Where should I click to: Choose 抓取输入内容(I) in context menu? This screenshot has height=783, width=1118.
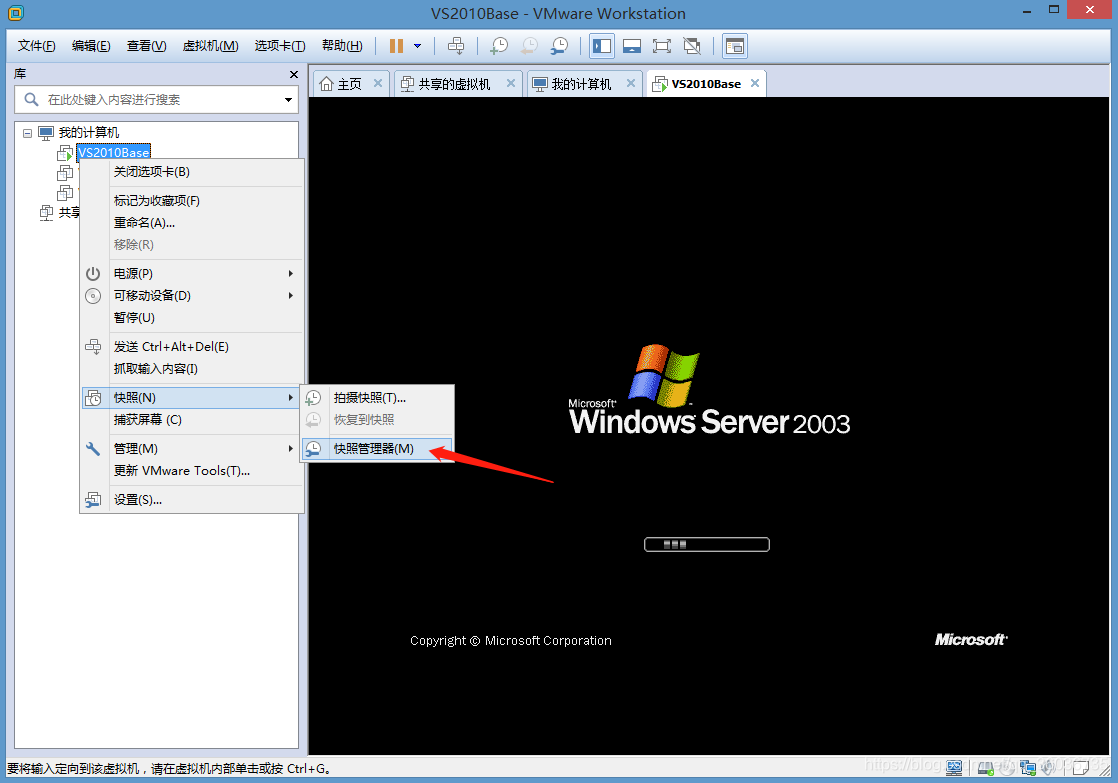[192, 369]
